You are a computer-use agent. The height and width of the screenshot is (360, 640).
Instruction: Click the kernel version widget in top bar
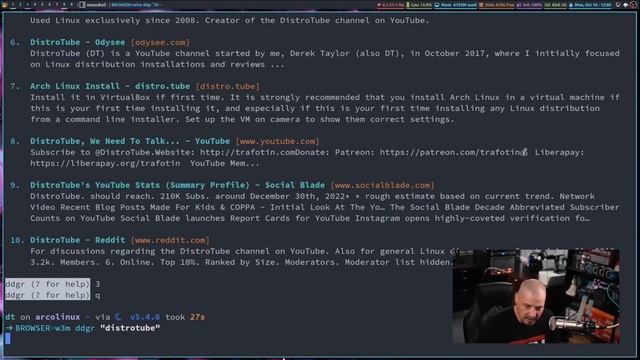391,5
